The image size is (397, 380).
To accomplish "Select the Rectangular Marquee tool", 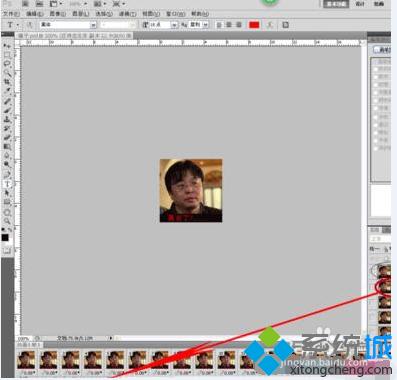I will point(7,55).
